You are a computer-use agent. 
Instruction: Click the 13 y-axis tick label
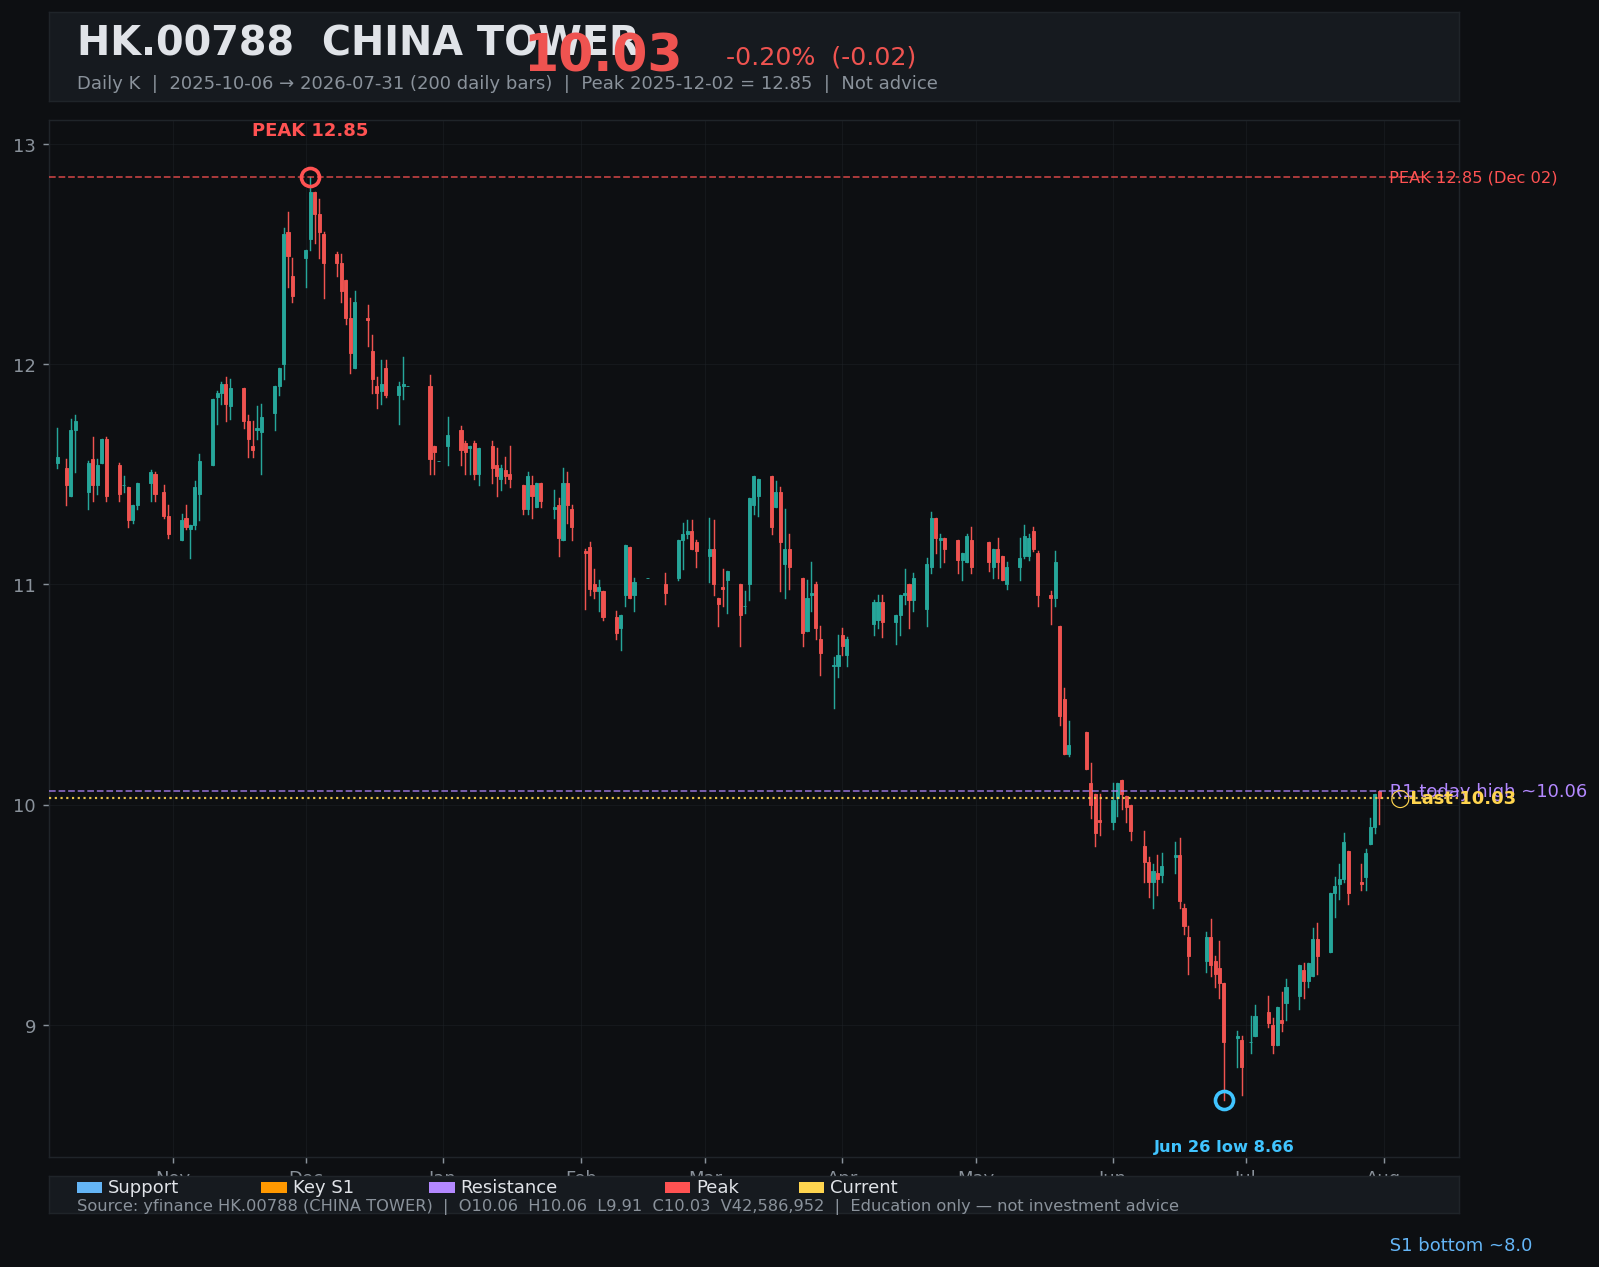(x=24, y=146)
